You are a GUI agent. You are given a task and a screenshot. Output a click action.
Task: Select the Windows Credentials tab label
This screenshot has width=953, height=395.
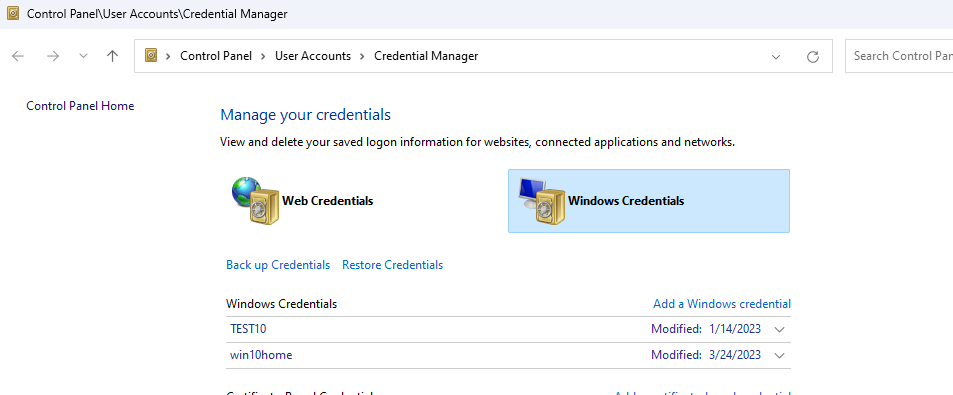(x=626, y=201)
